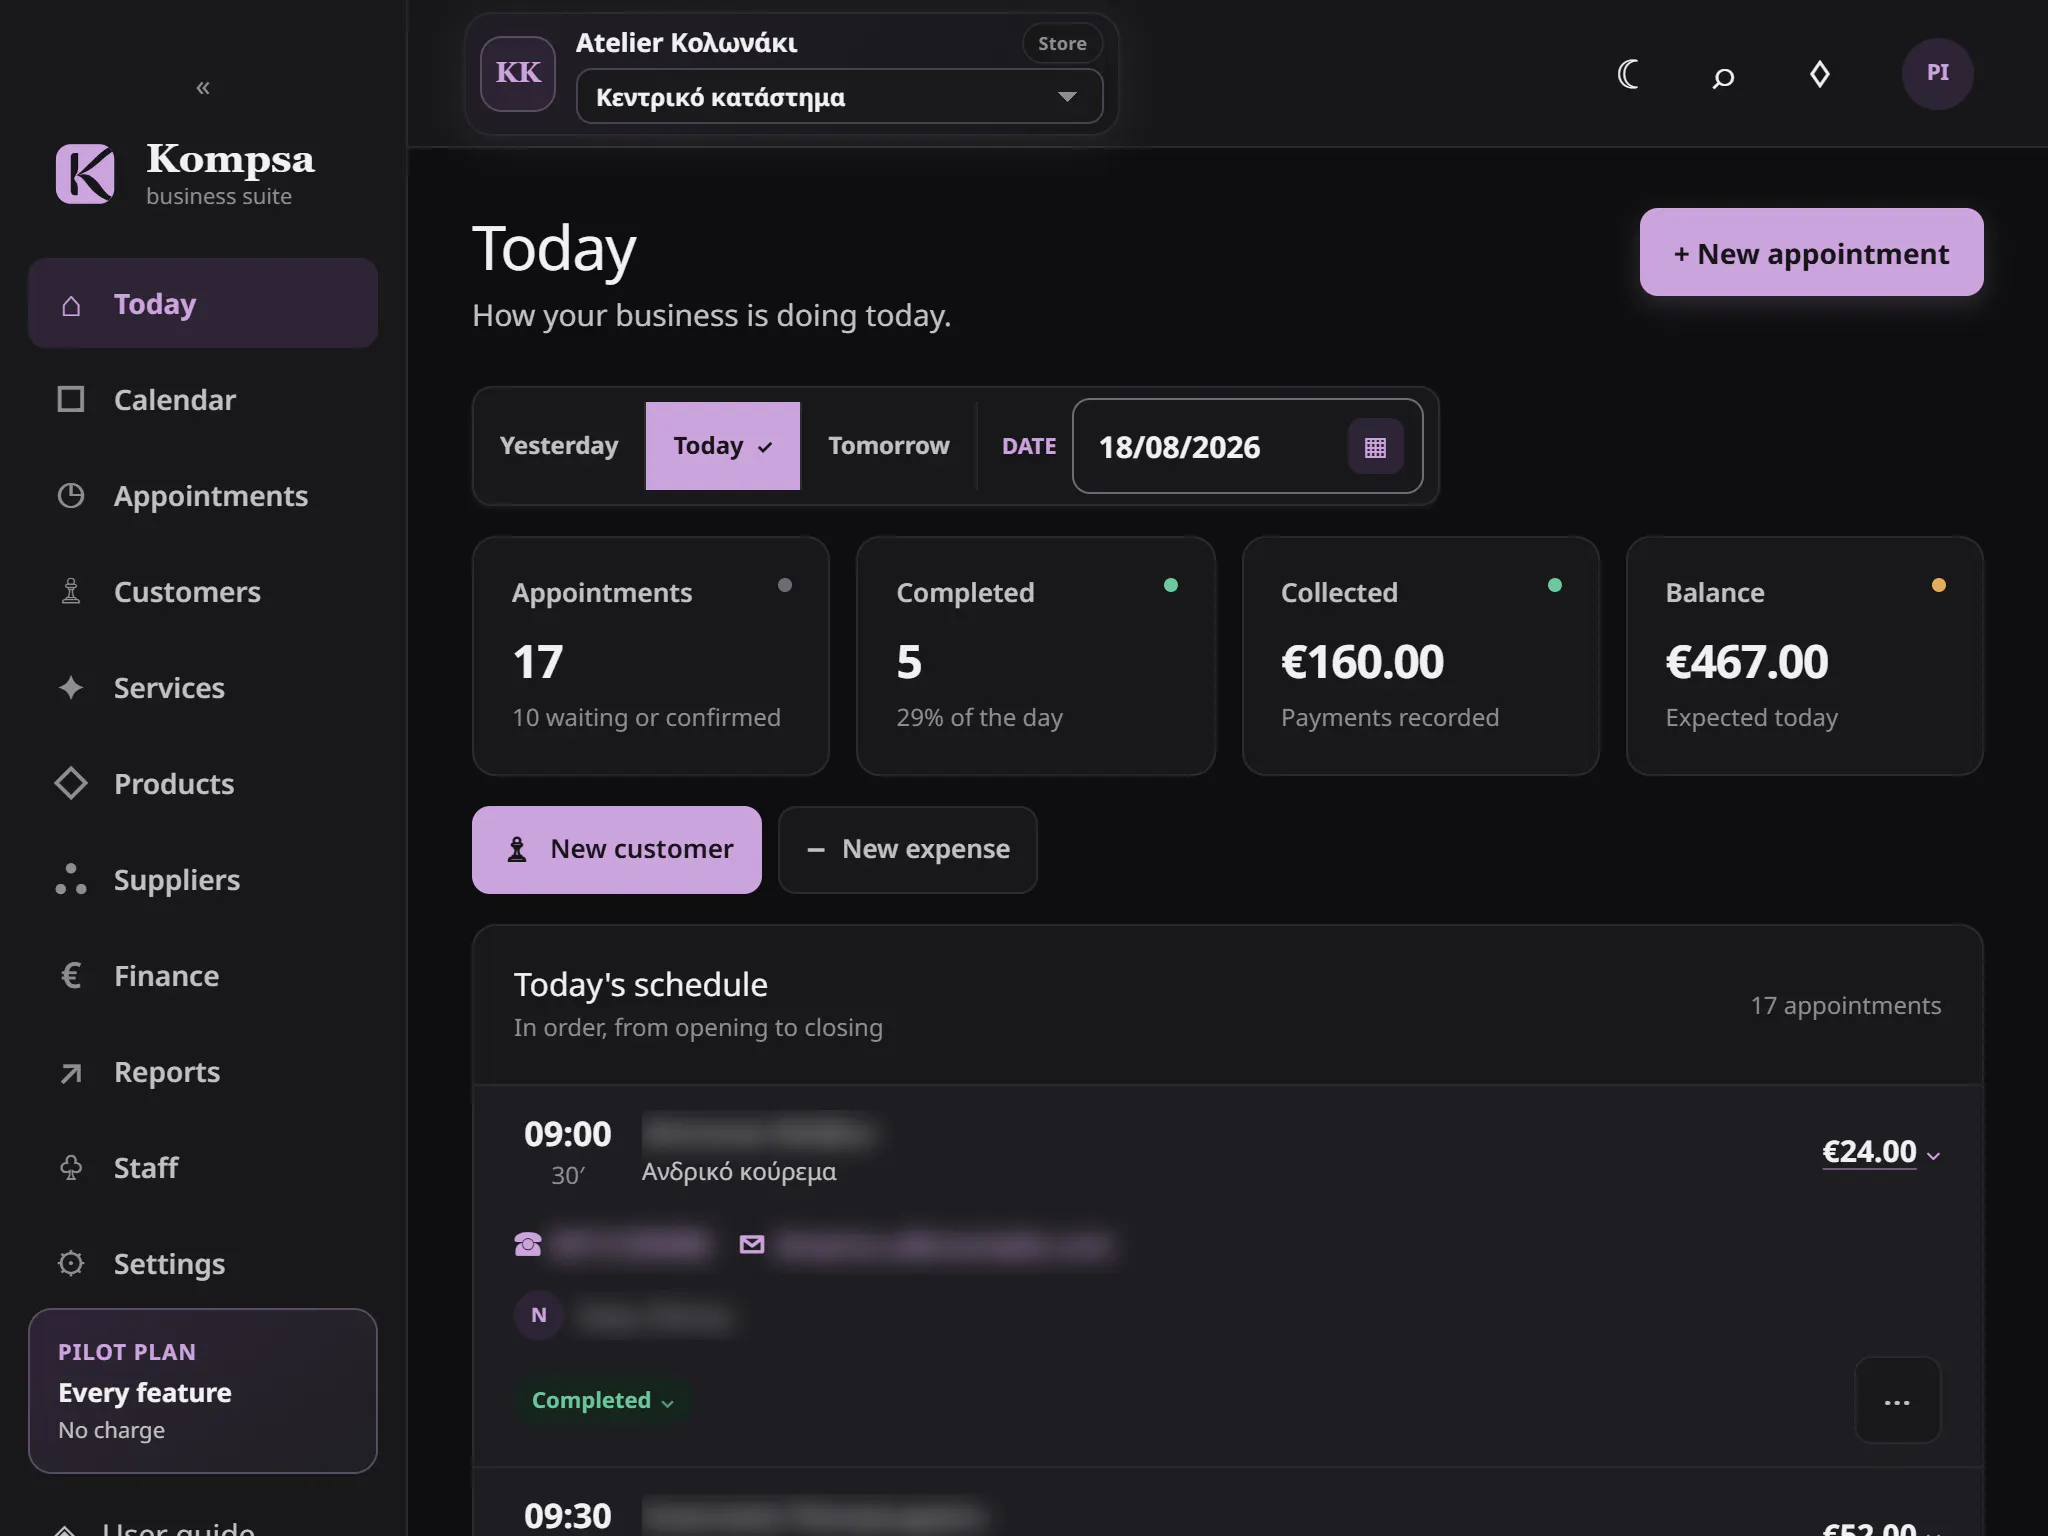Click the phone icon in 09:00 appointment
This screenshot has height=1536, width=2048.
(528, 1244)
